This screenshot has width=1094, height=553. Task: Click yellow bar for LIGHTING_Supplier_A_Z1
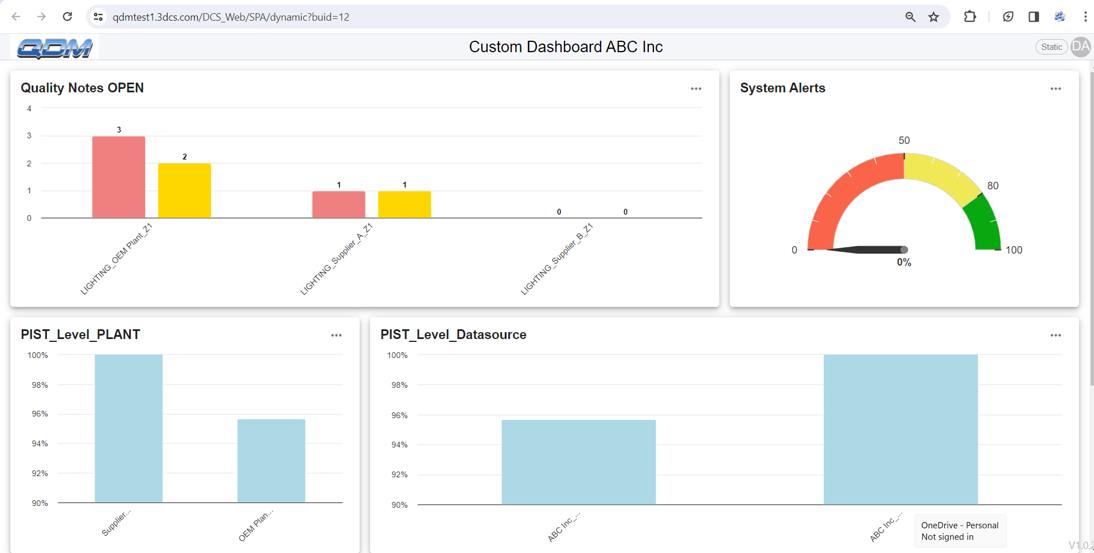point(404,204)
